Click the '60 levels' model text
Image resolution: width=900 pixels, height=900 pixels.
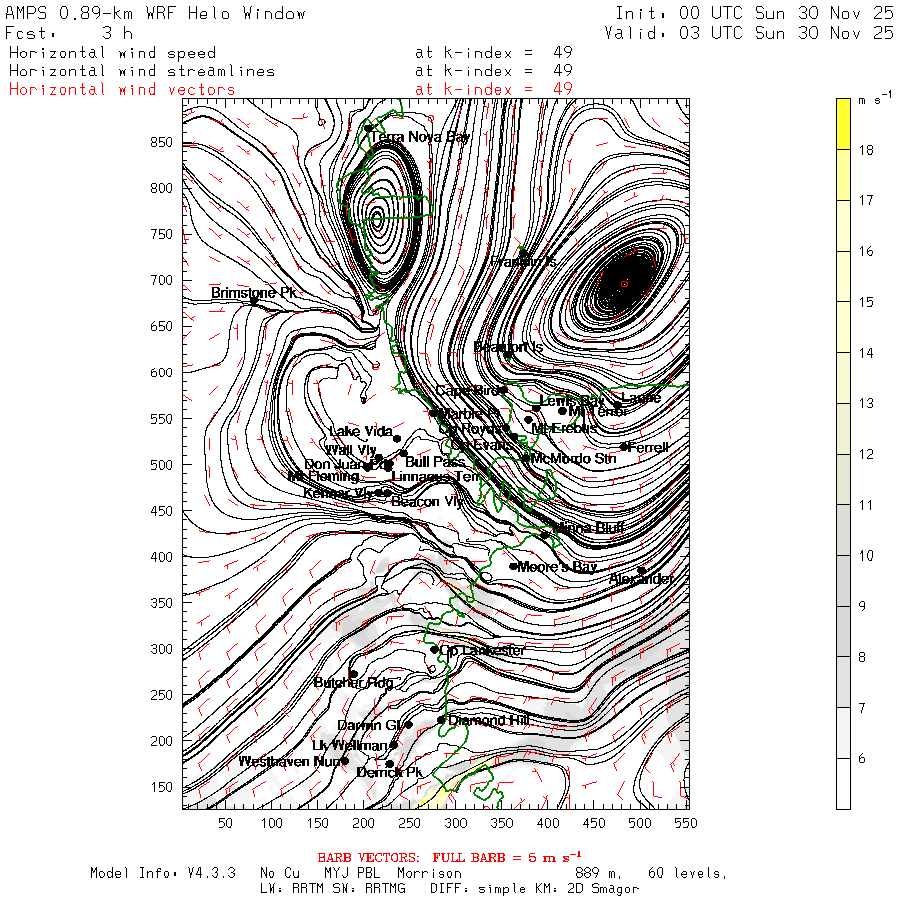click(x=688, y=873)
